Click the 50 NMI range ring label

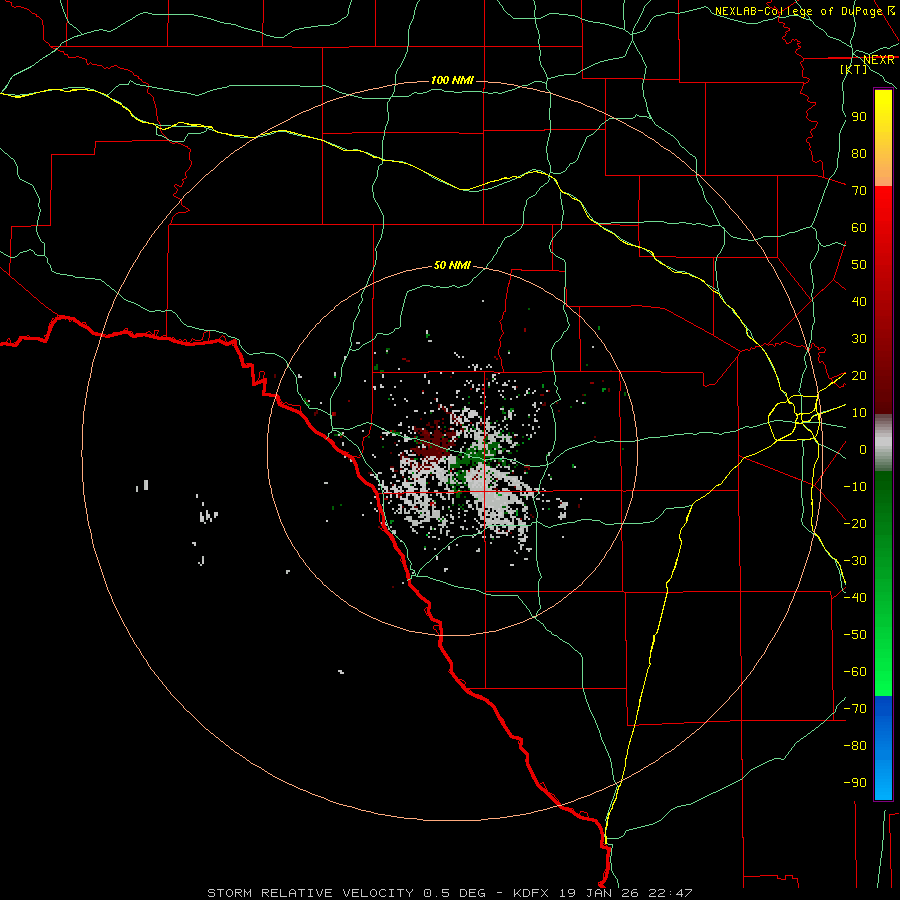452,265
